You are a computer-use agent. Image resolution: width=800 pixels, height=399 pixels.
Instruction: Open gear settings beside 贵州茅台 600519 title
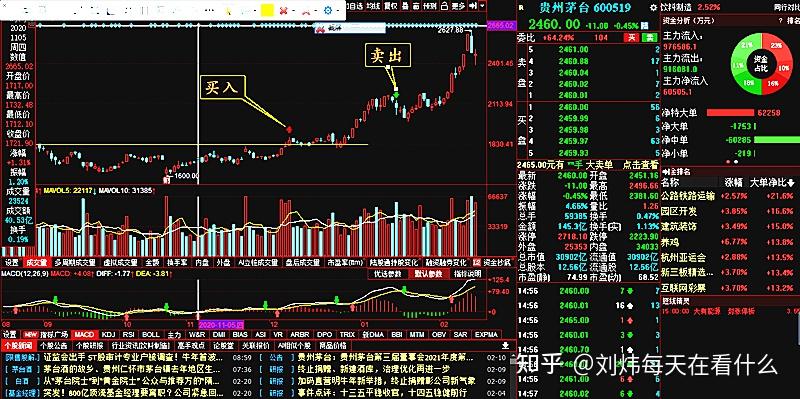pos(653,8)
